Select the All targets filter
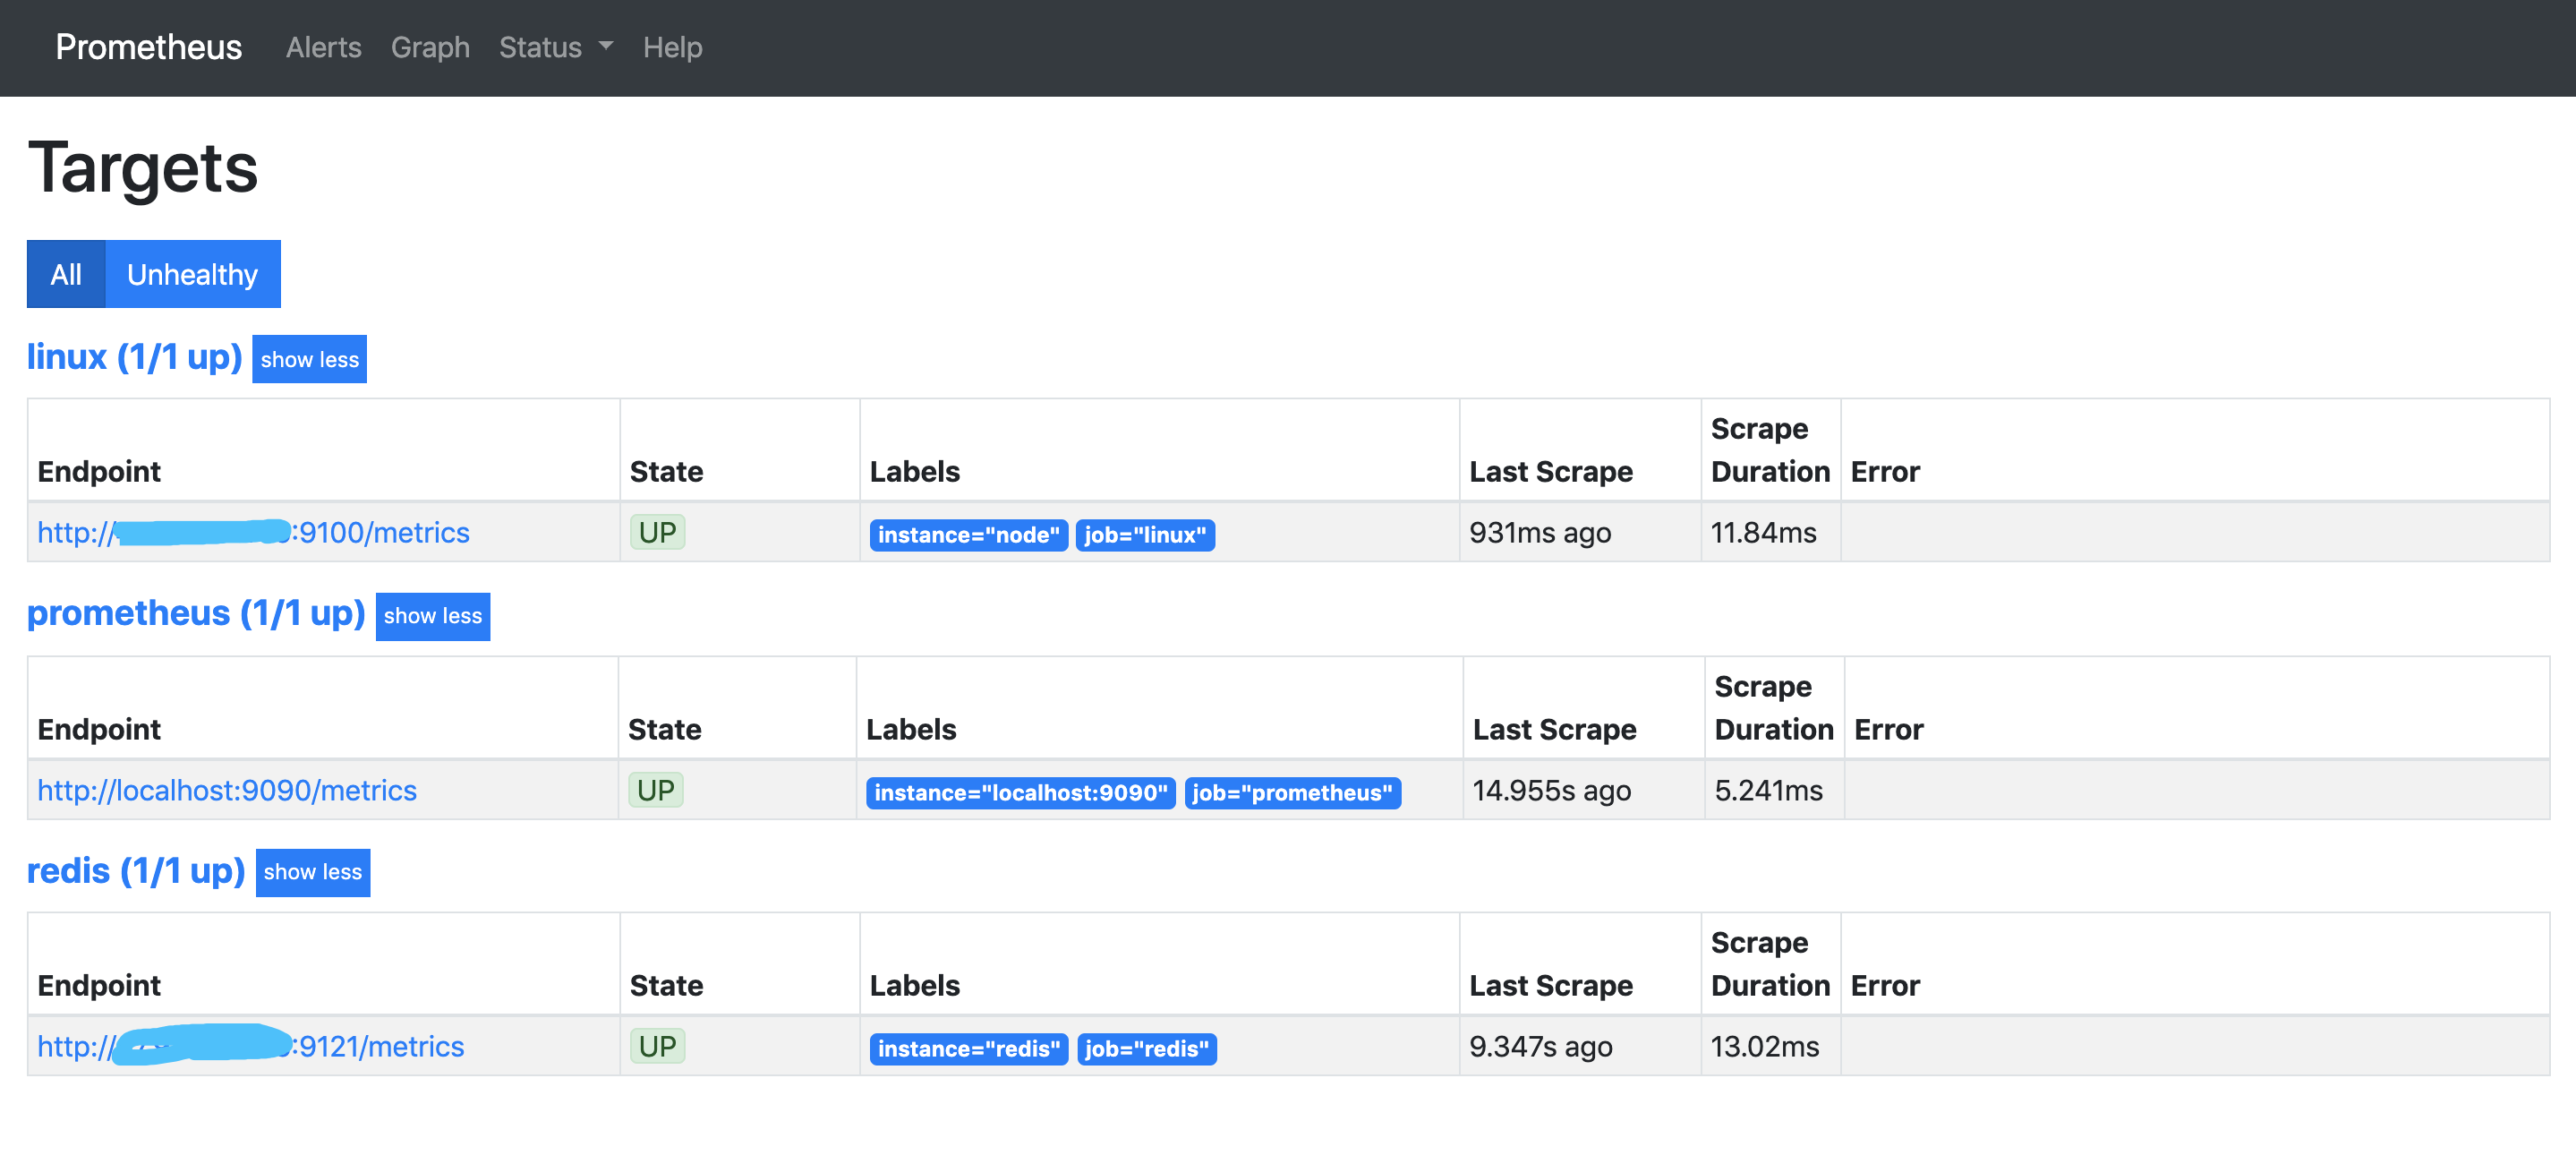 [66, 274]
